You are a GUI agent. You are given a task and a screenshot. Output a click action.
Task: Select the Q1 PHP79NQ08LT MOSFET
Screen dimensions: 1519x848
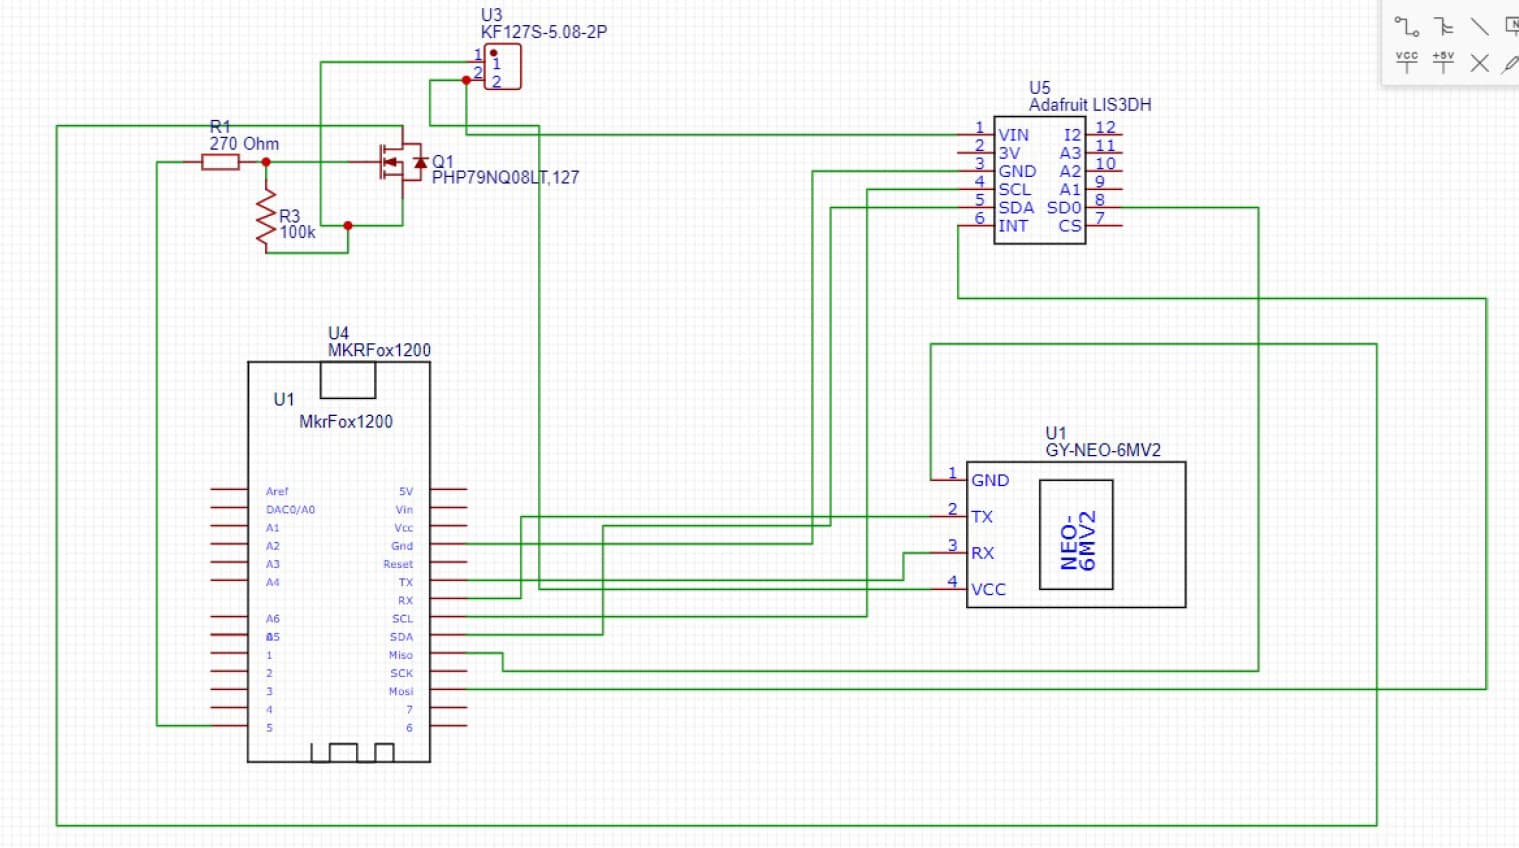click(398, 163)
